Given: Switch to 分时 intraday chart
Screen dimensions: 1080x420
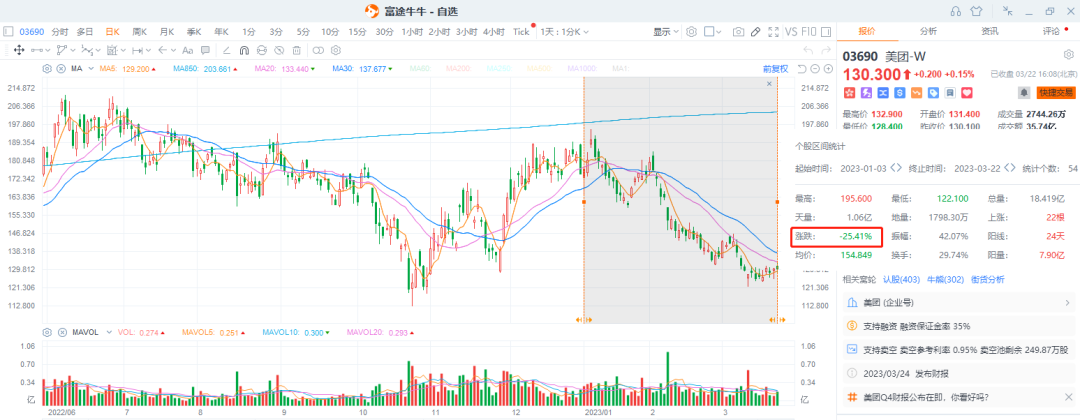Looking at the screenshot, I should click(x=60, y=32).
